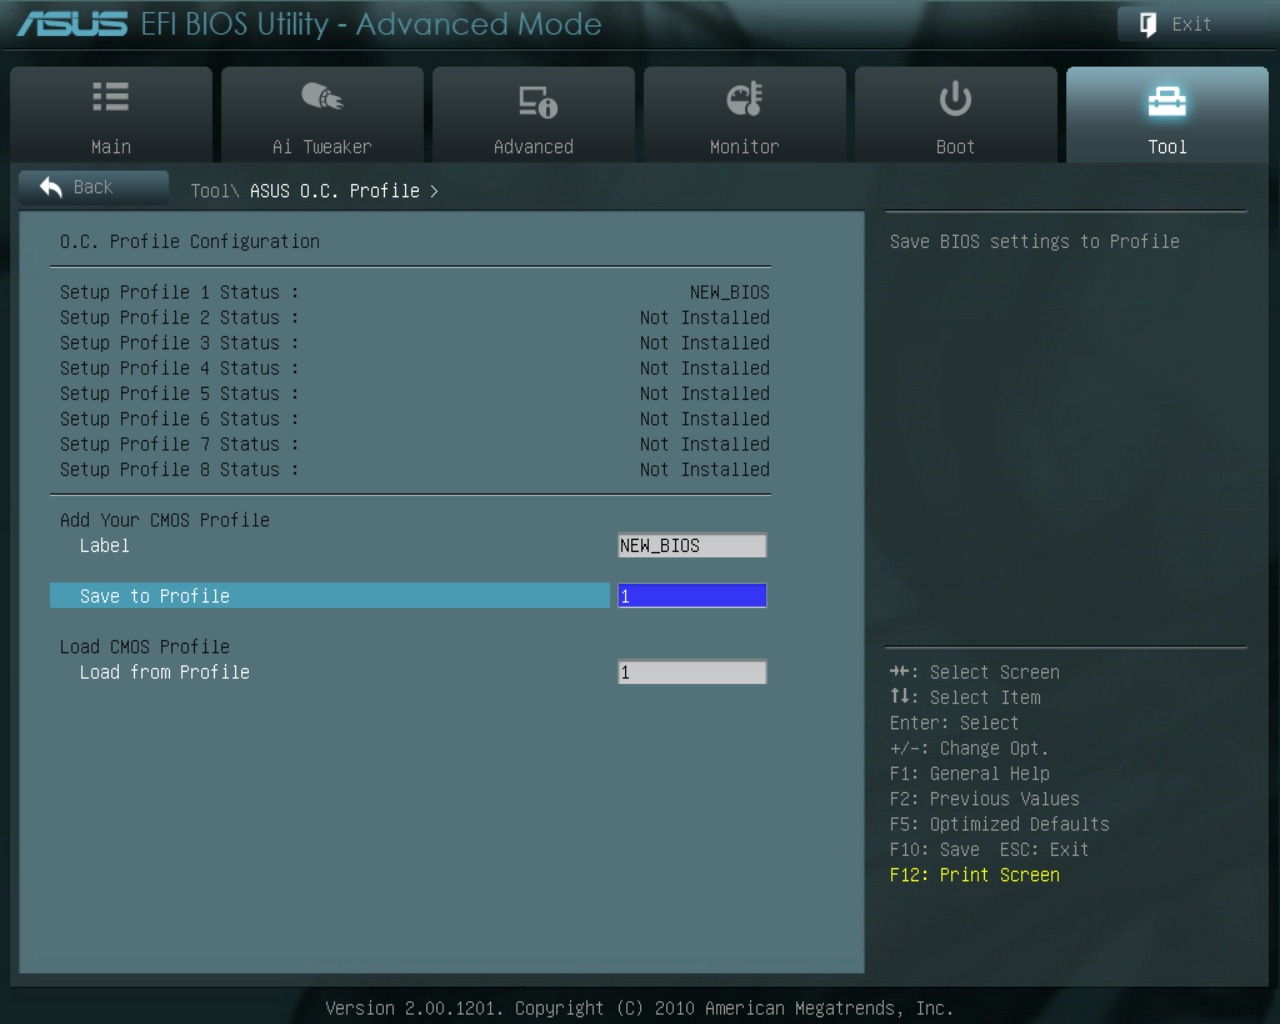This screenshot has height=1024, width=1280.
Task: Switch to the Advanced tab label
Action: (x=533, y=147)
